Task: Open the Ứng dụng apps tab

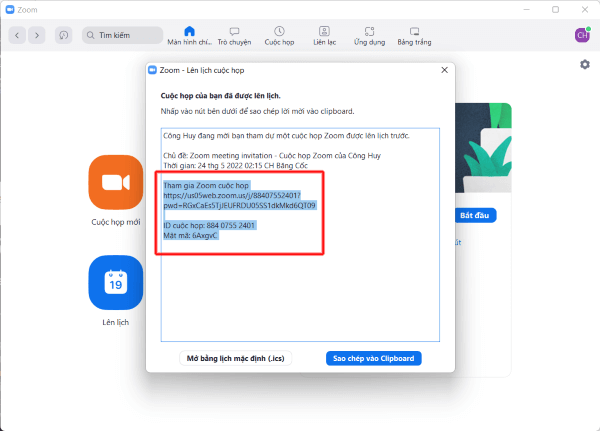Action: [x=370, y=36]
